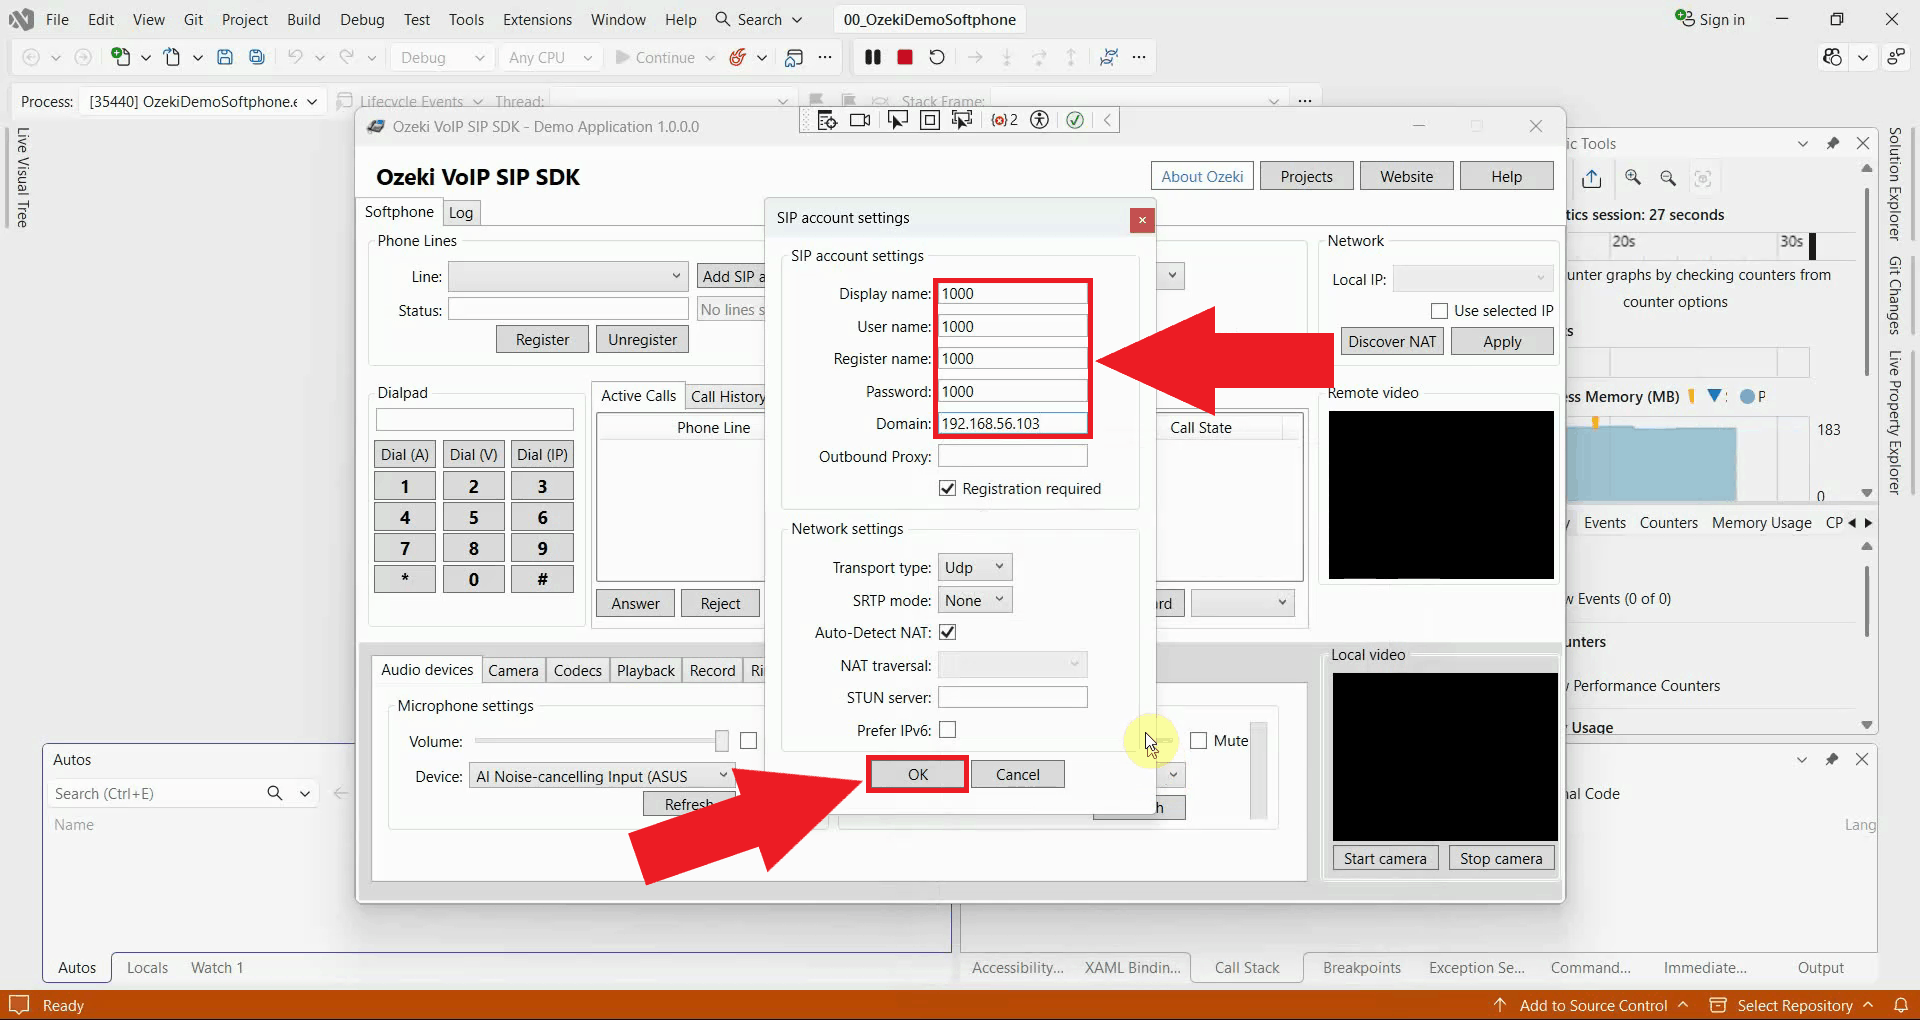Open the Process selector dropdown
This screenshot has width=1920, height=1020.
pos(204,101)
